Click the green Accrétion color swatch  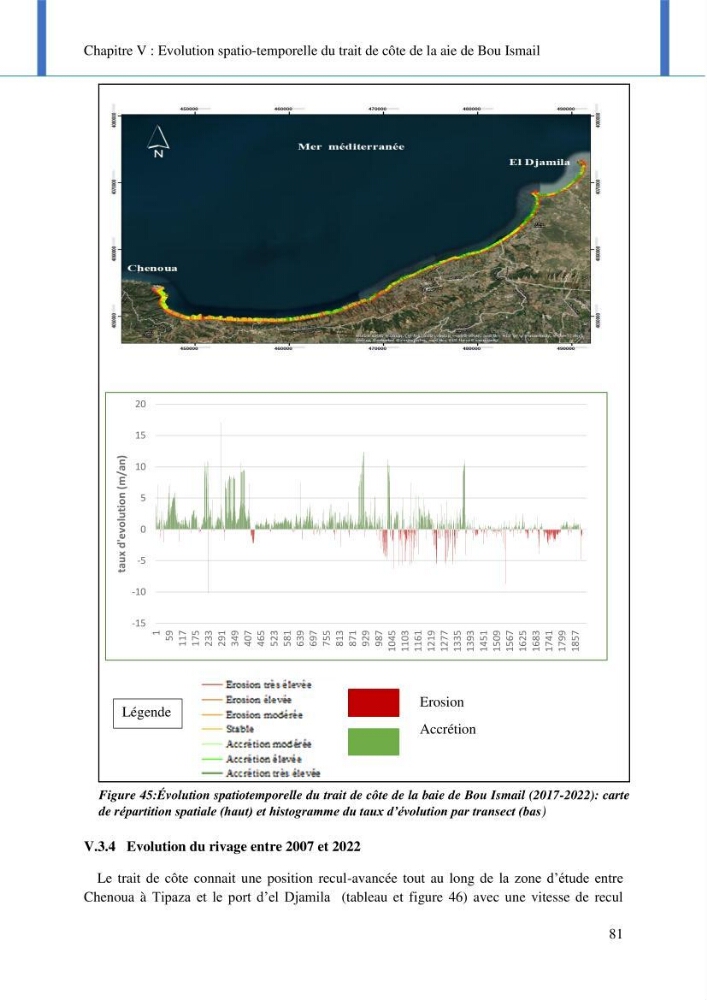[374, 742]
